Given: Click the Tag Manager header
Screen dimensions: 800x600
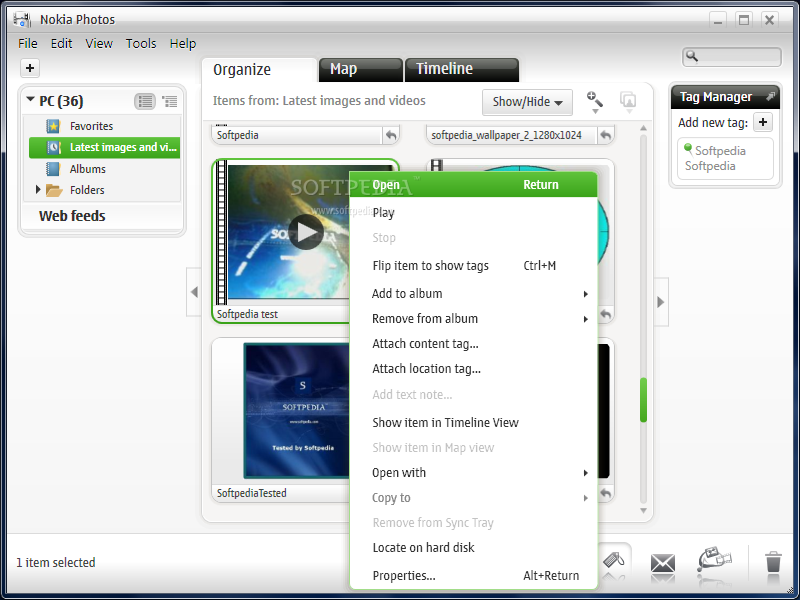Looking at the screenshot, I should click(725, 96).
